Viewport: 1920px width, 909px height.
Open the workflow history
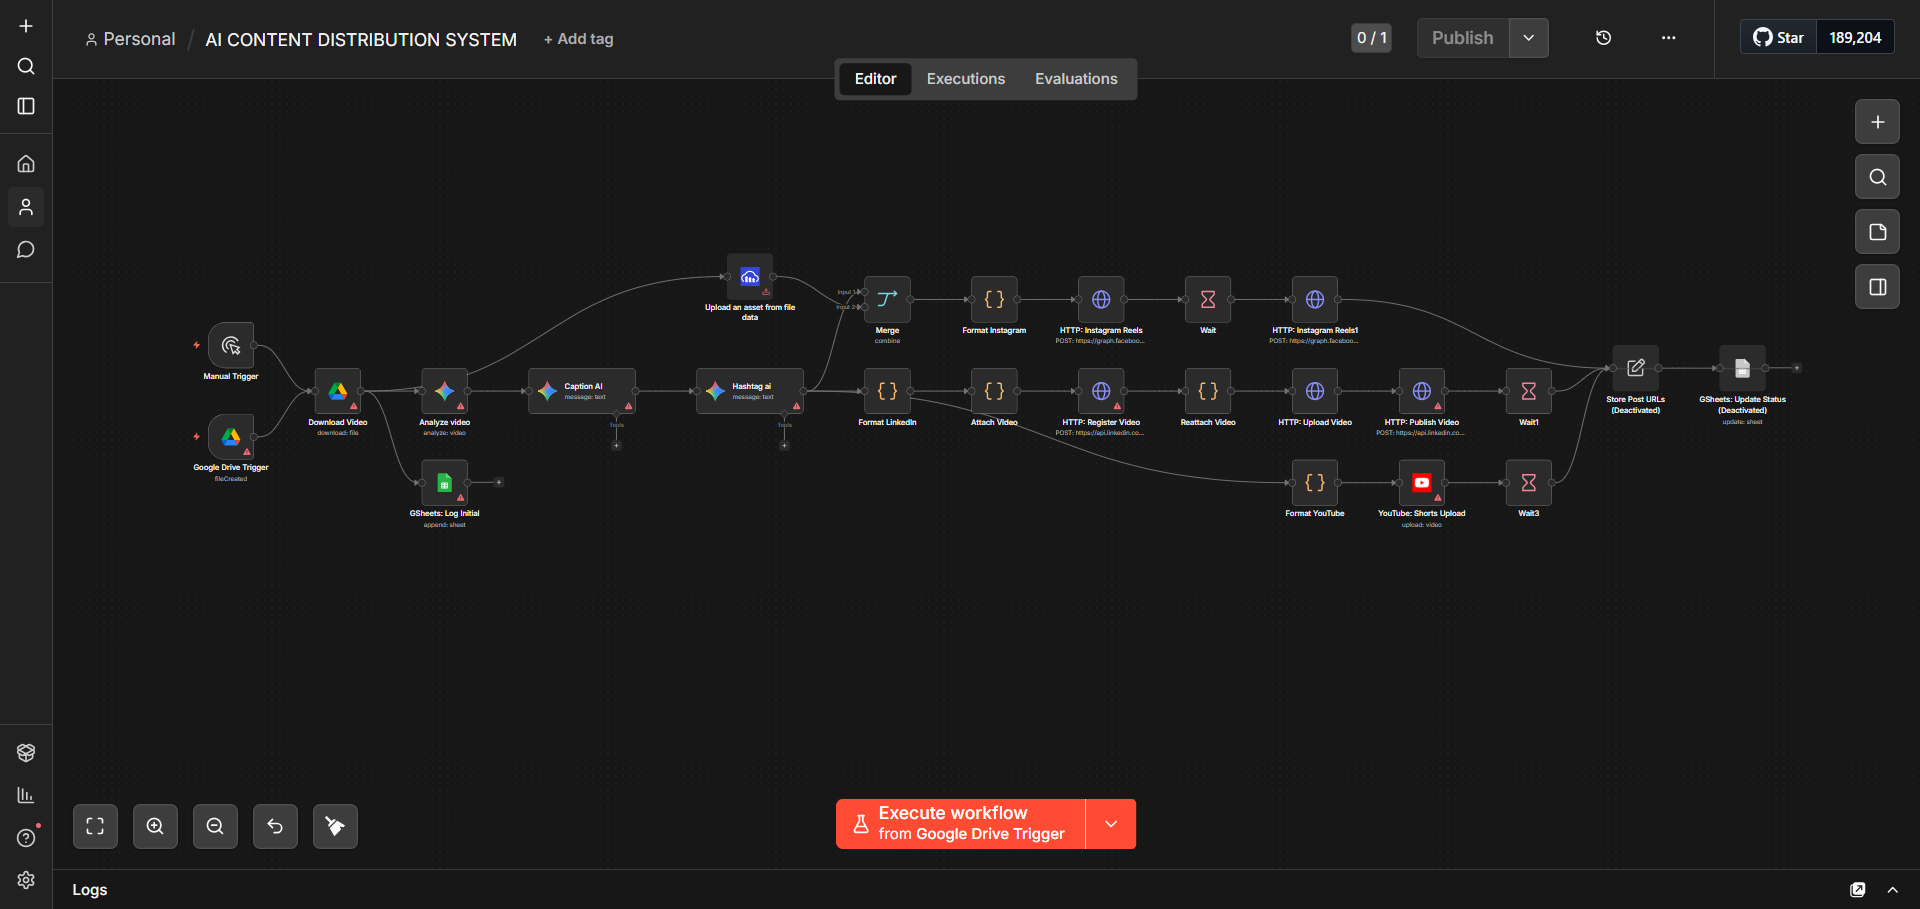pos(1603,38)
